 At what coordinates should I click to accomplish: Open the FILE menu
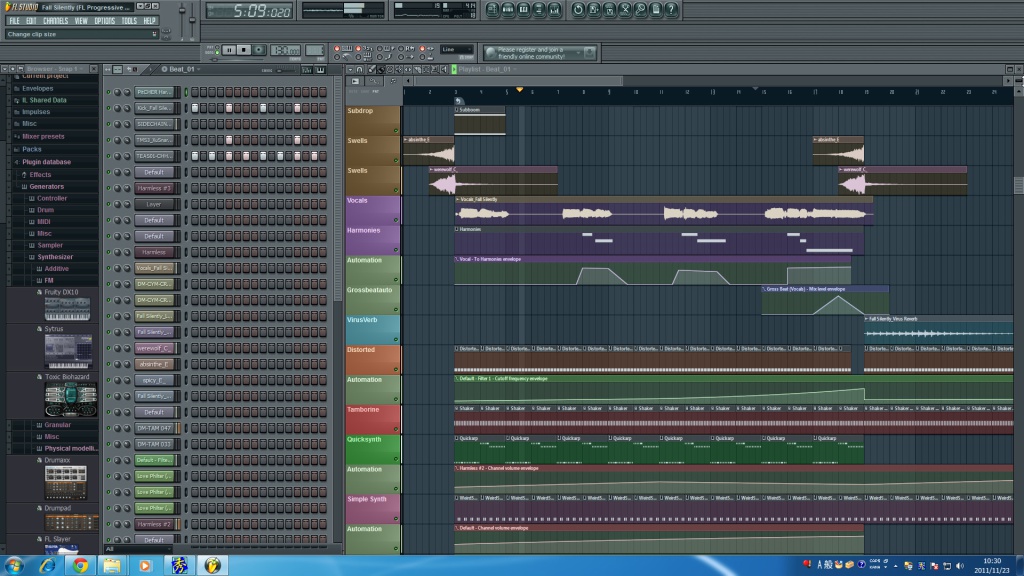14,21
